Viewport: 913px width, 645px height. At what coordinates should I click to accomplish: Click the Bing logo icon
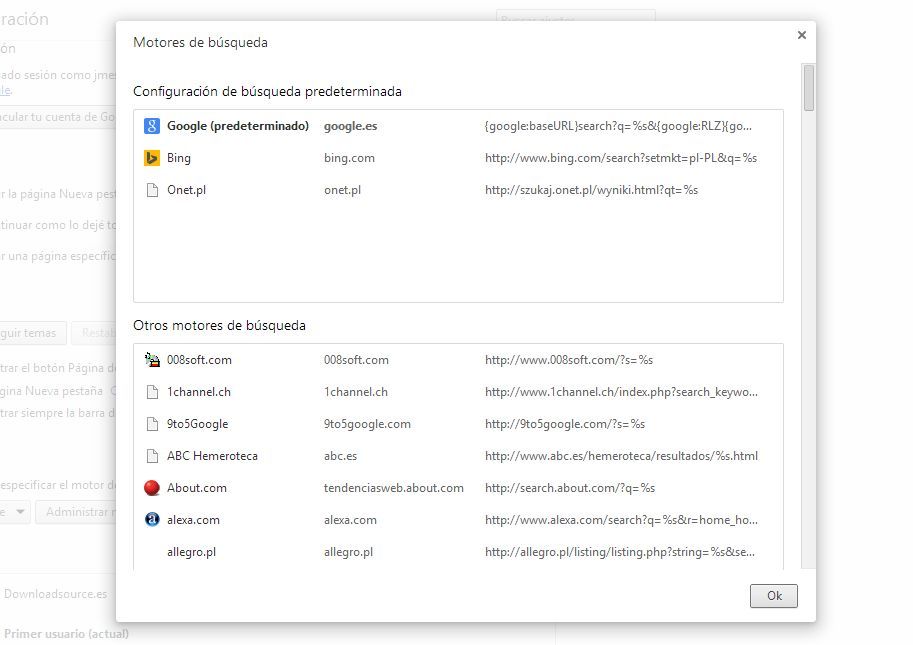pyautogui.click(x=152, y=158)
